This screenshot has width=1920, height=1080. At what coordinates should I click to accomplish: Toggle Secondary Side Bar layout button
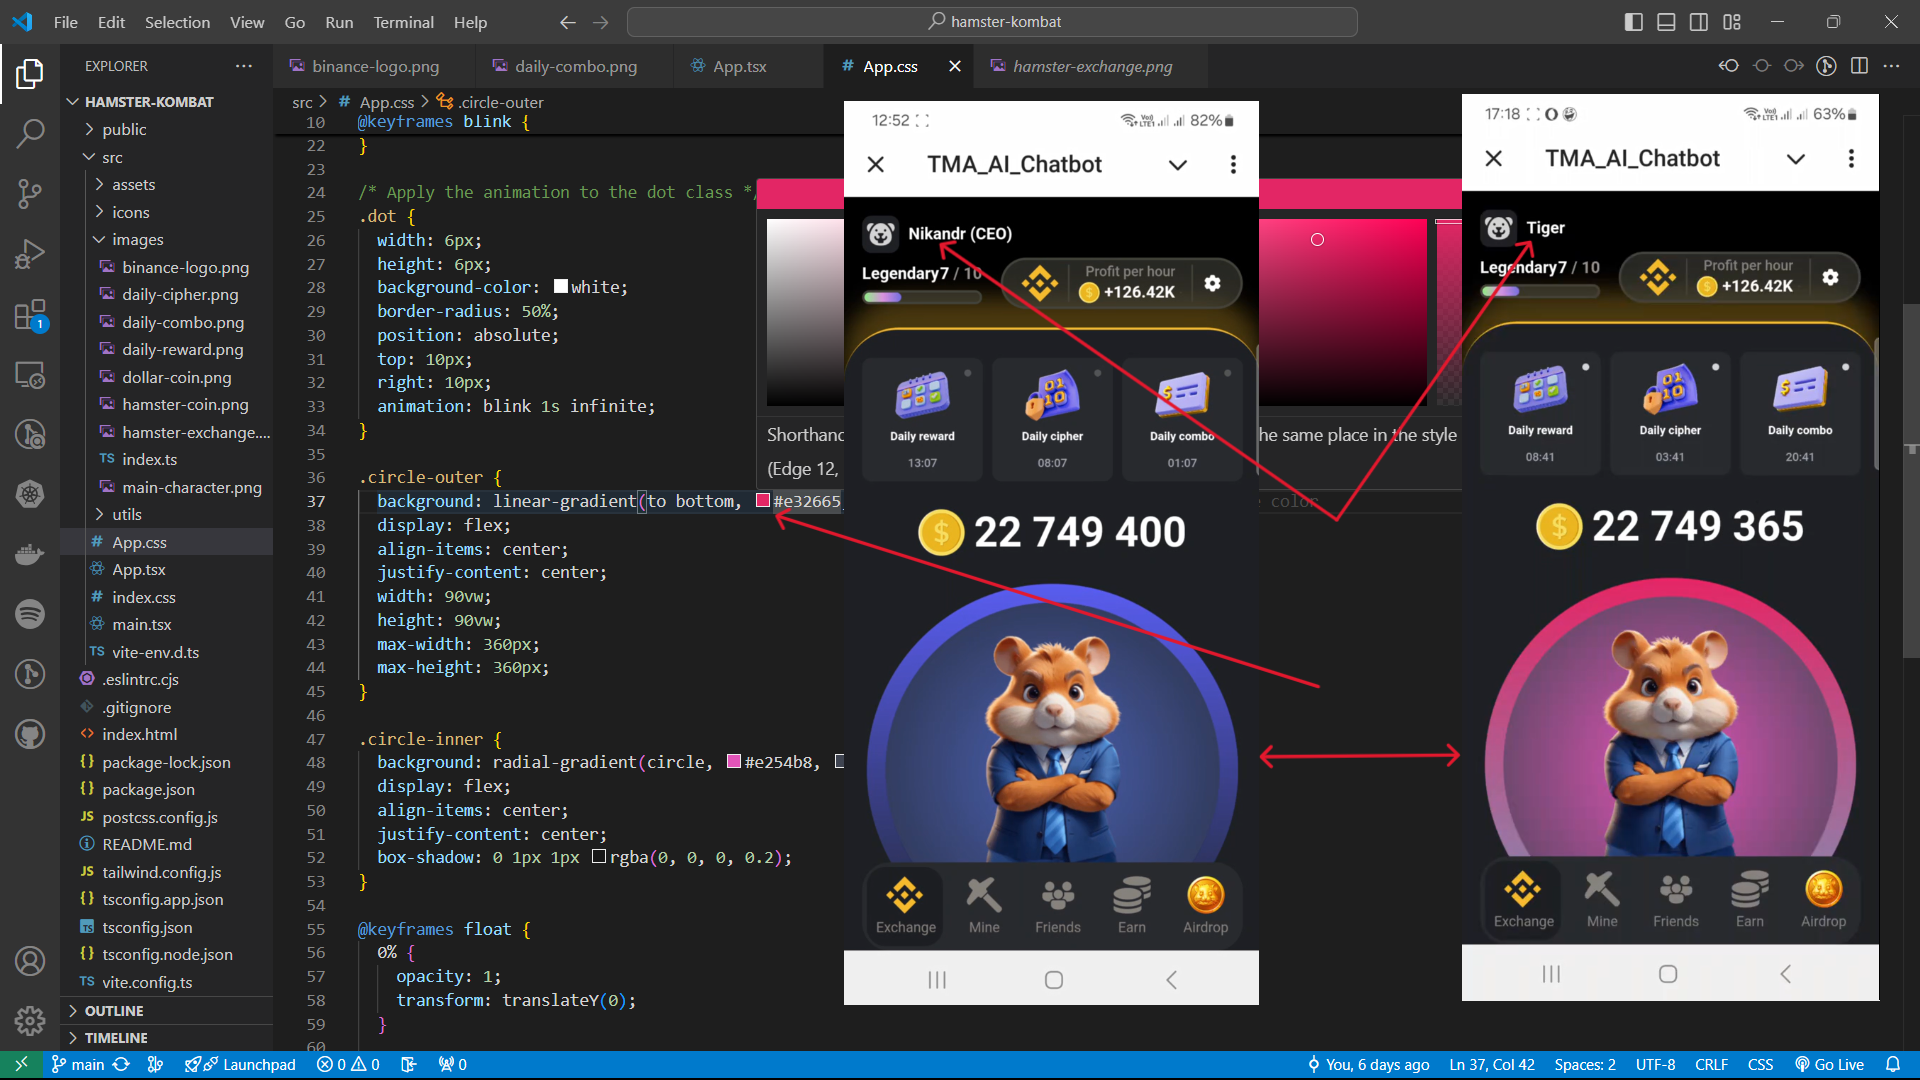coord(1699,22)
